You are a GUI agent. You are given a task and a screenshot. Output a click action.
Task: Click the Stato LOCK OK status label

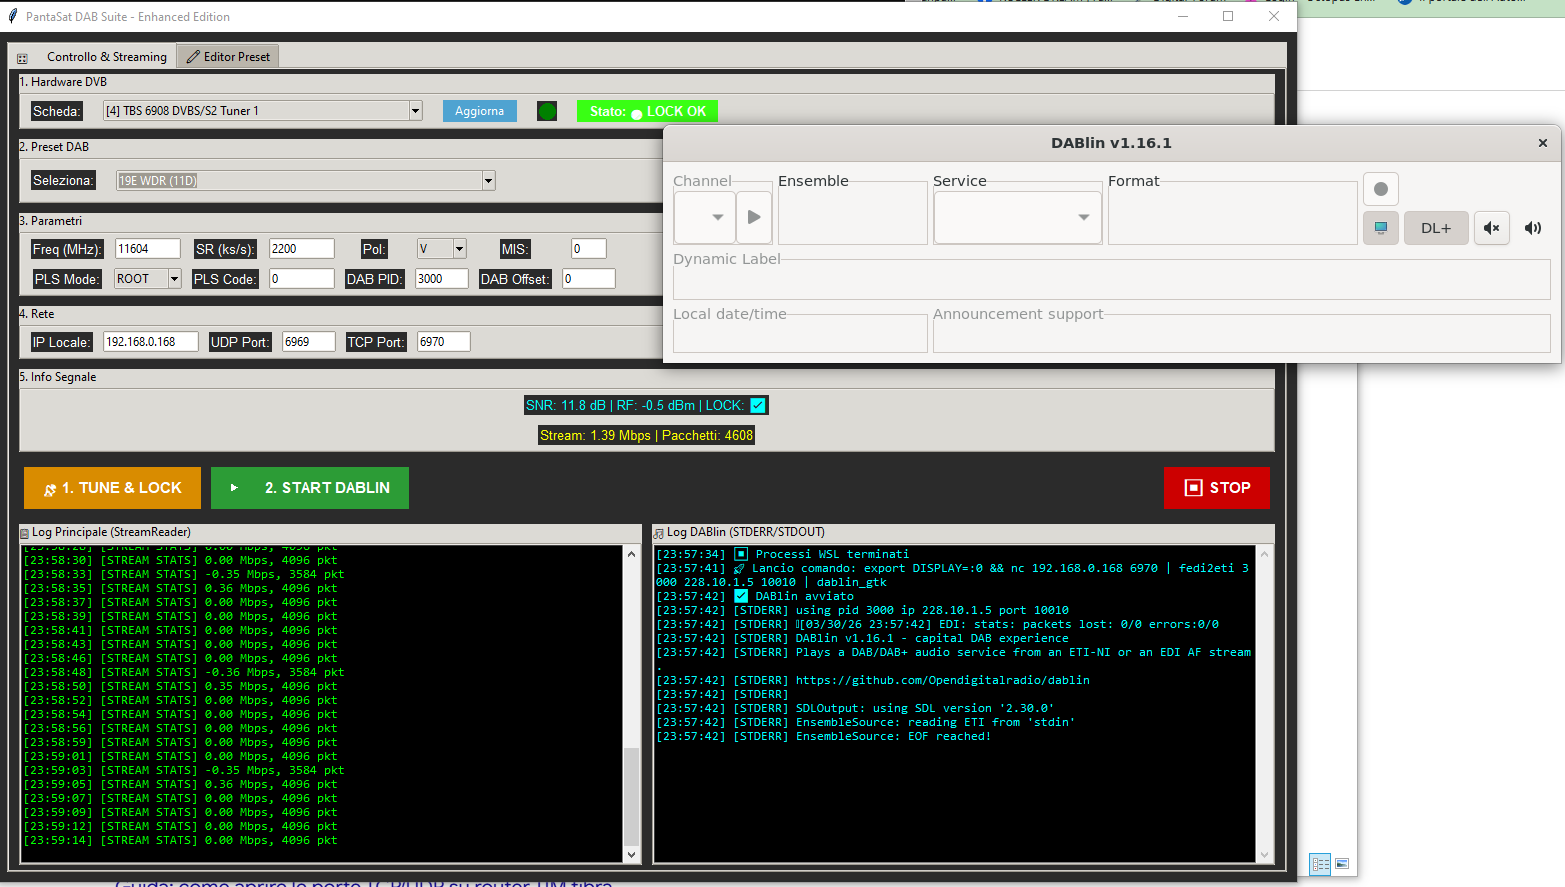647,111
